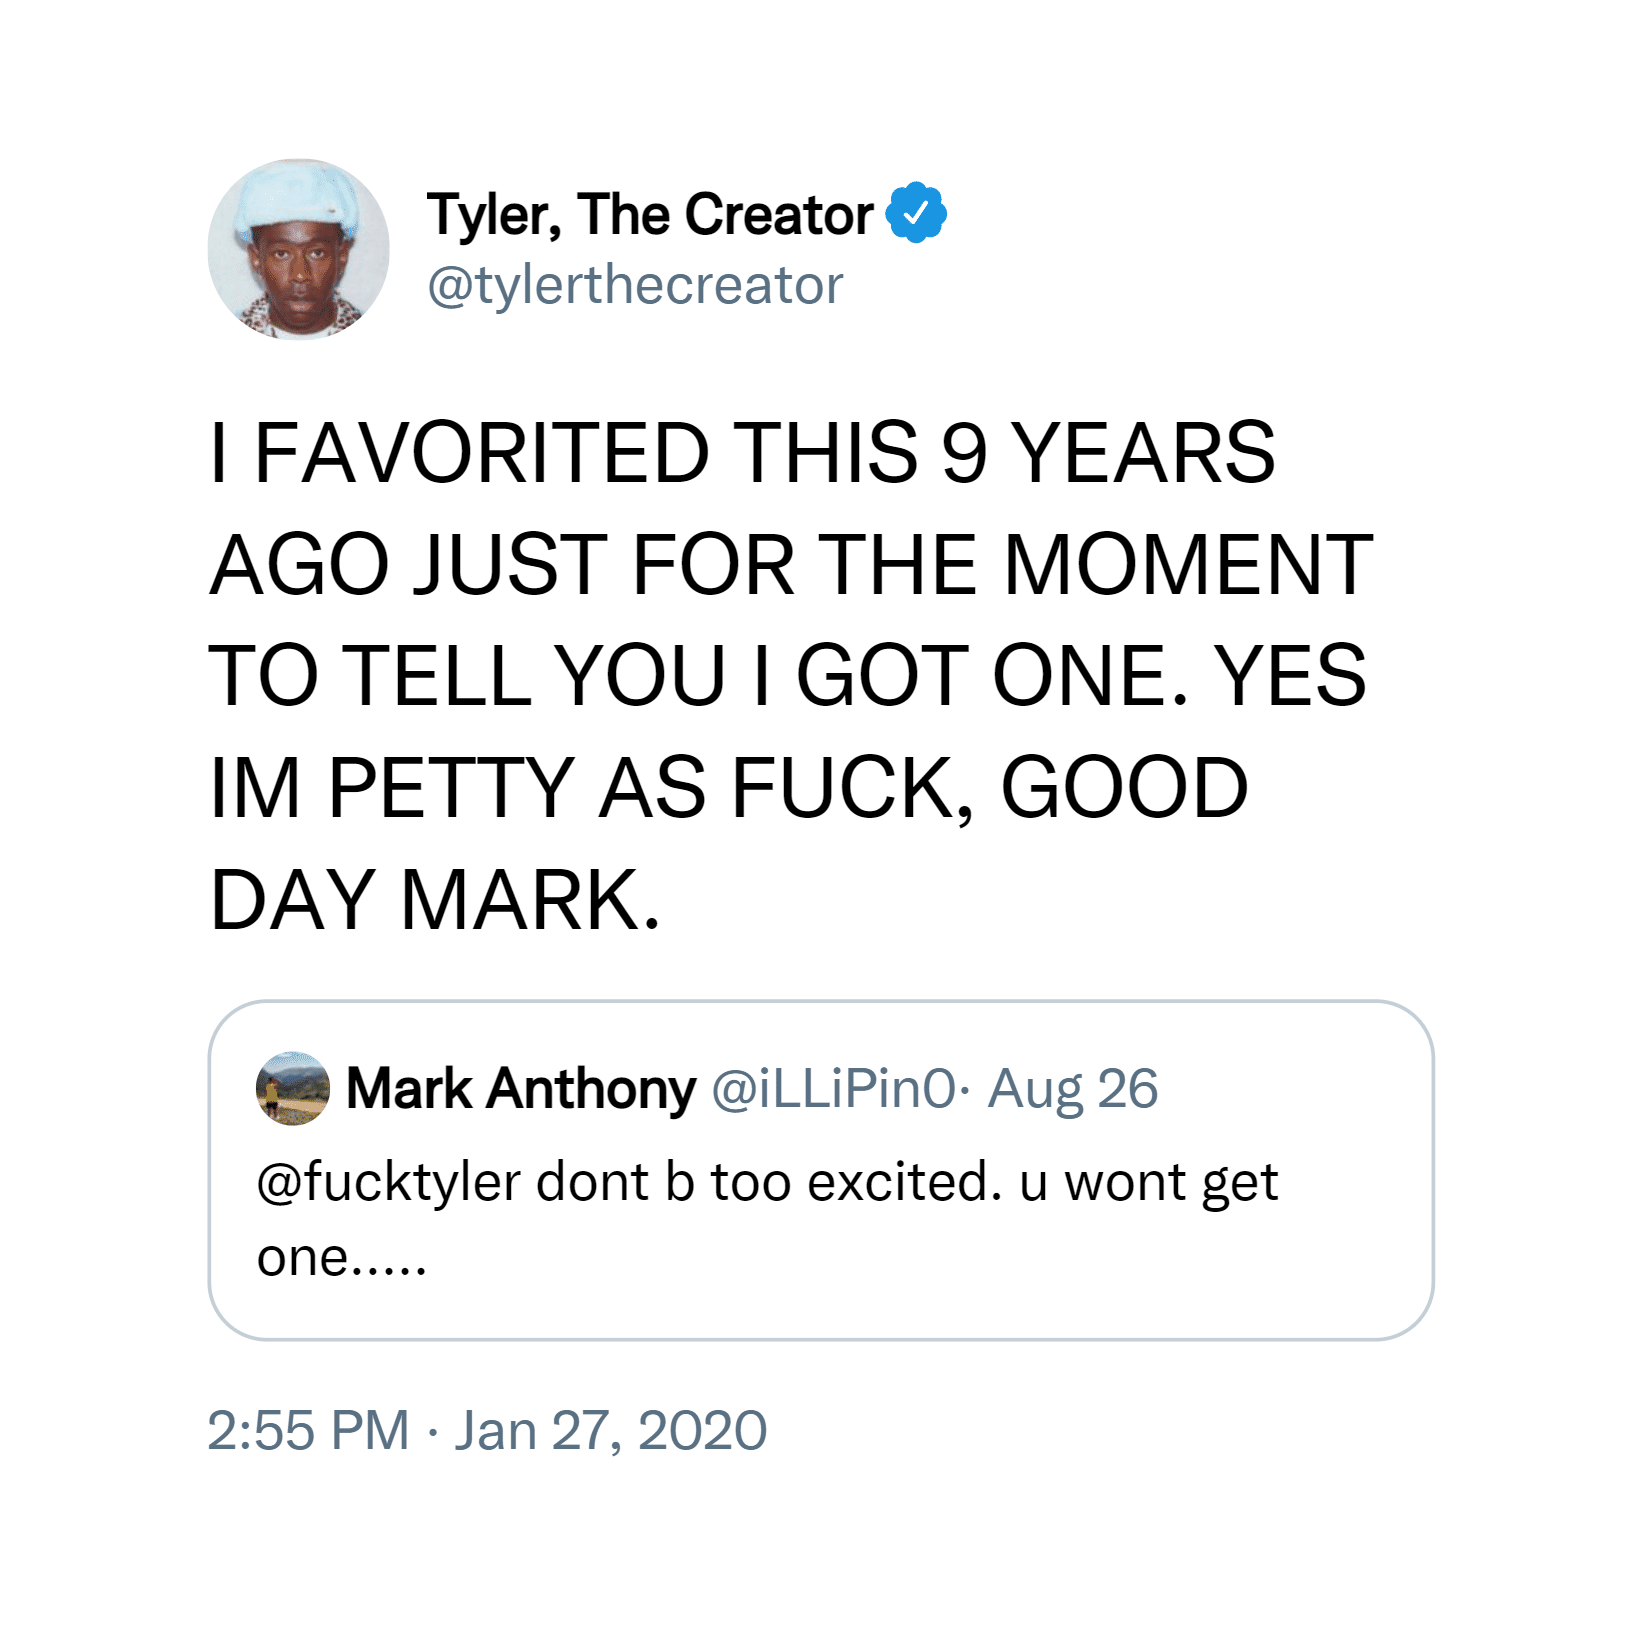Click the Tyler, The Creator display name
The image size is (1642, 1642).
pos(650,215)
